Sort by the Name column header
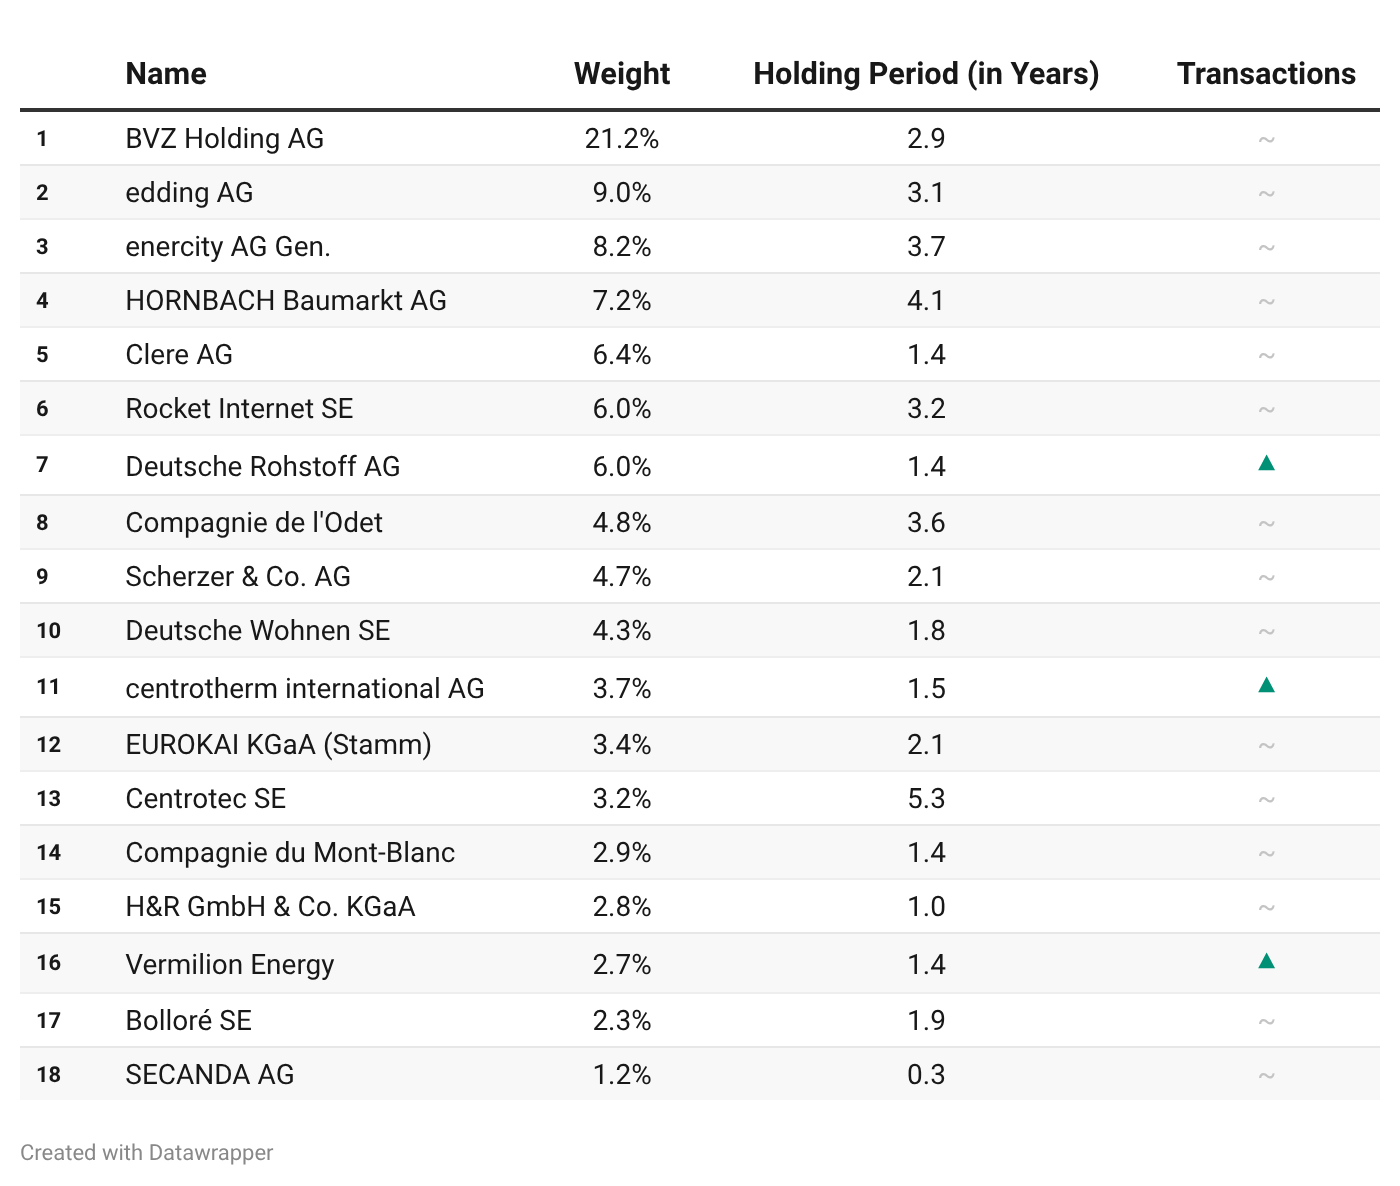Screen dimensions: 1400x1186 point(166,74)
